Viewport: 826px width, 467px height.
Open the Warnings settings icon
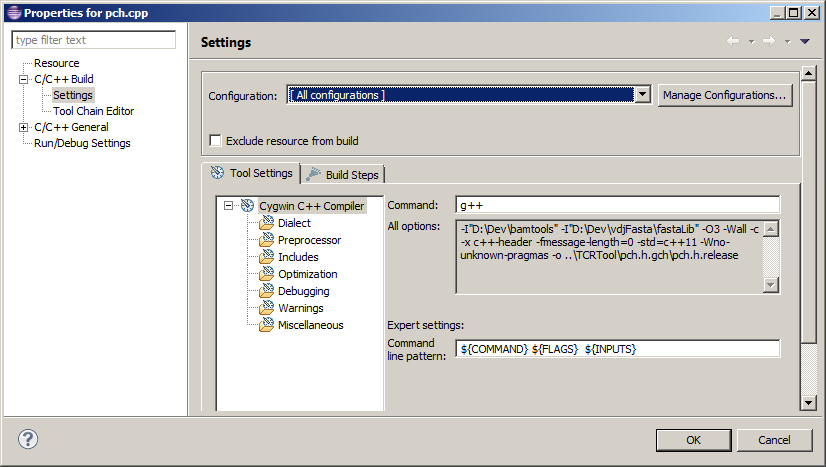click(x=266, y=308)
